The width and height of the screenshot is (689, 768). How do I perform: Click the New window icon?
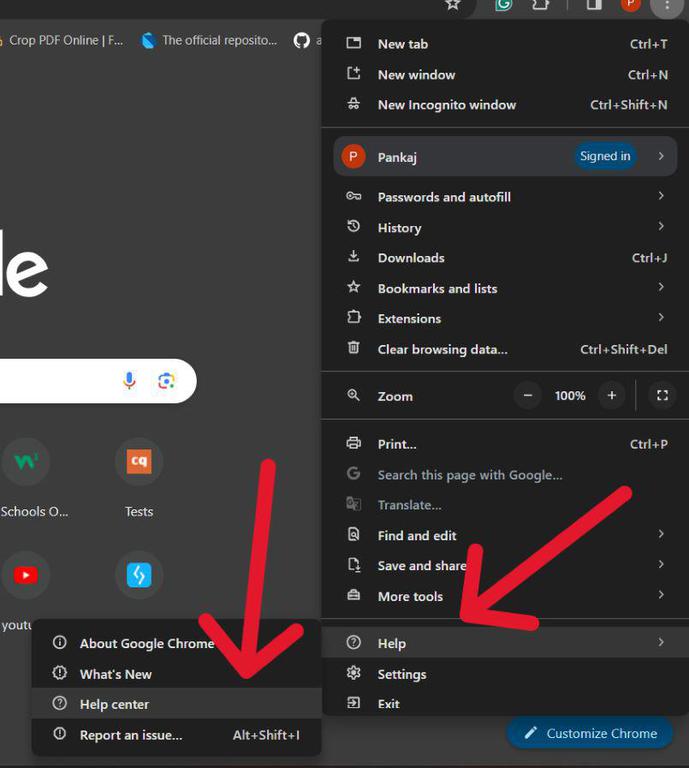(x=354, y=73)
